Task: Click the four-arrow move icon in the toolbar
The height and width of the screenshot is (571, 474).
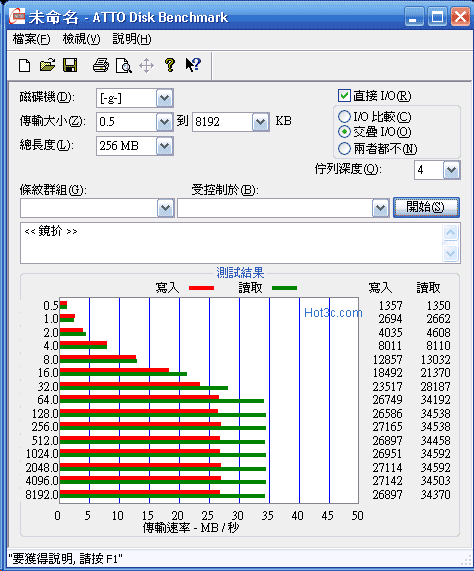Action: pos(146,66)
